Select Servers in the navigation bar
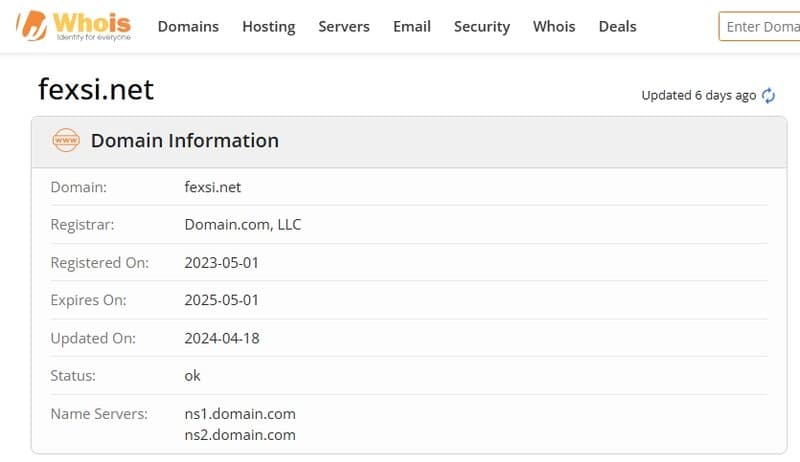This screenshot has width=800, height=462. [344, 27]
